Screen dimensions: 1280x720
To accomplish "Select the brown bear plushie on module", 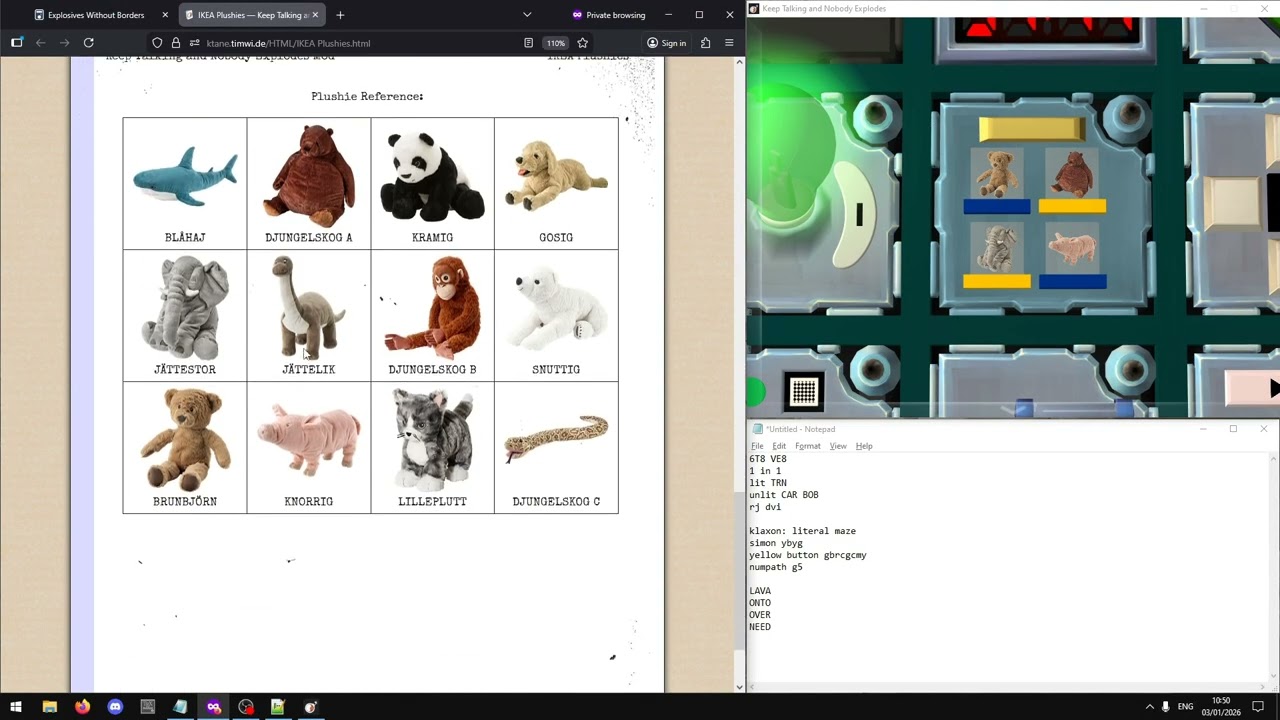I will [x=1072, y=174].
